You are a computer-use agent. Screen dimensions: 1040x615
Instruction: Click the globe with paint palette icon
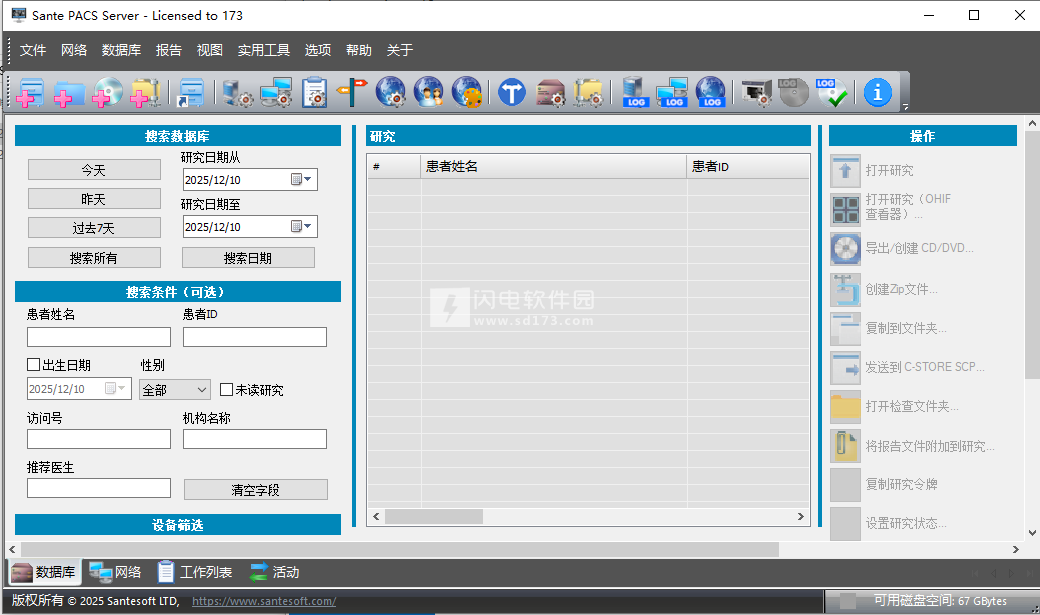[x=466, y=92]
